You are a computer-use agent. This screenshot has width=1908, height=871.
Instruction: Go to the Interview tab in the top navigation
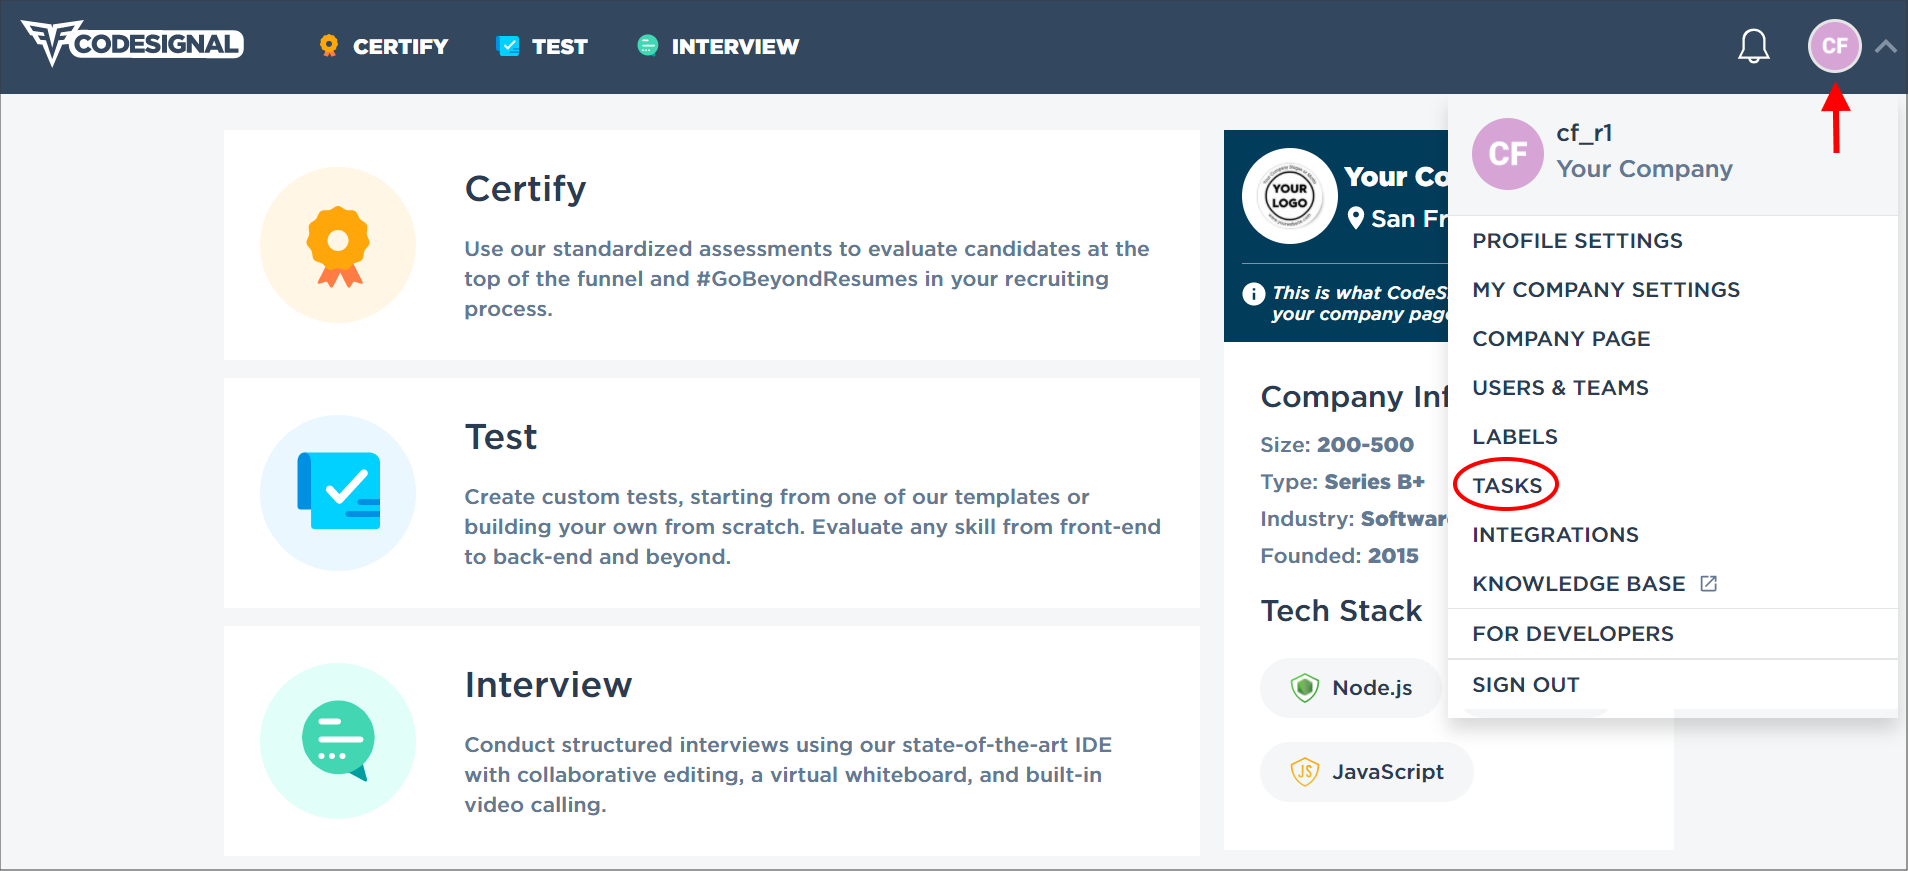[718, 46]
